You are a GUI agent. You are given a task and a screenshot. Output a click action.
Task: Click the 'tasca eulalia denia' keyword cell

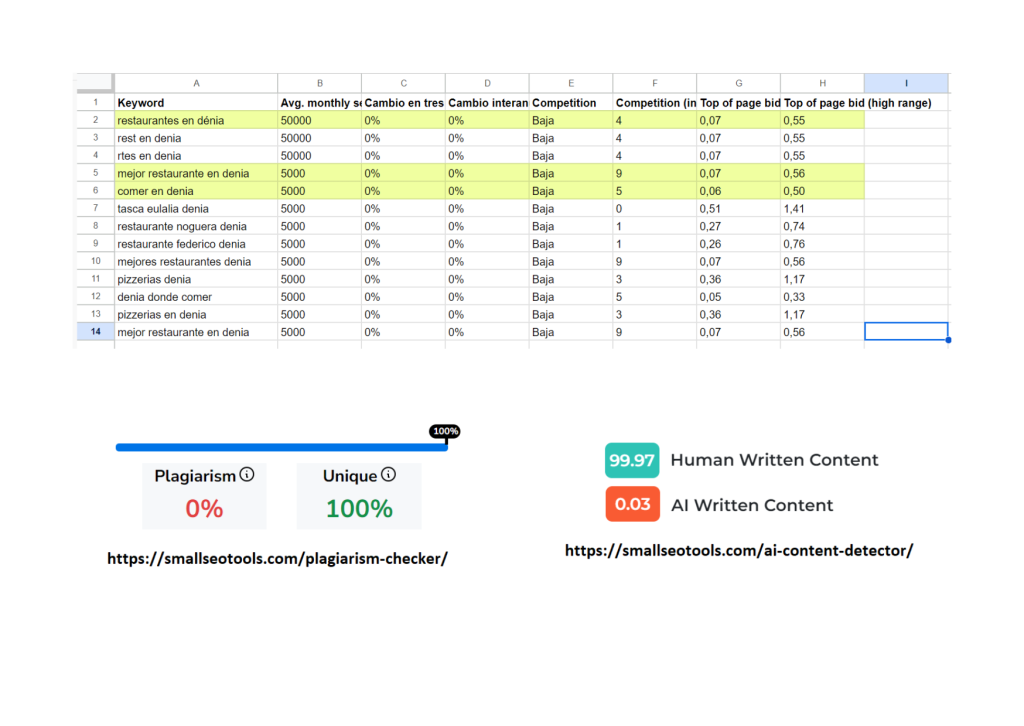tap(196, 209)
